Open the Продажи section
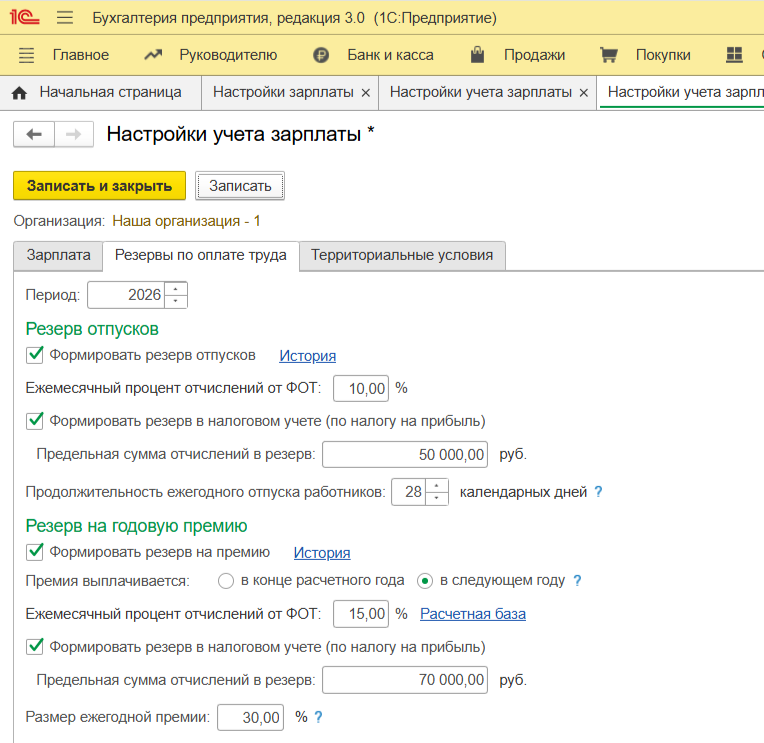 pos(535,55)
